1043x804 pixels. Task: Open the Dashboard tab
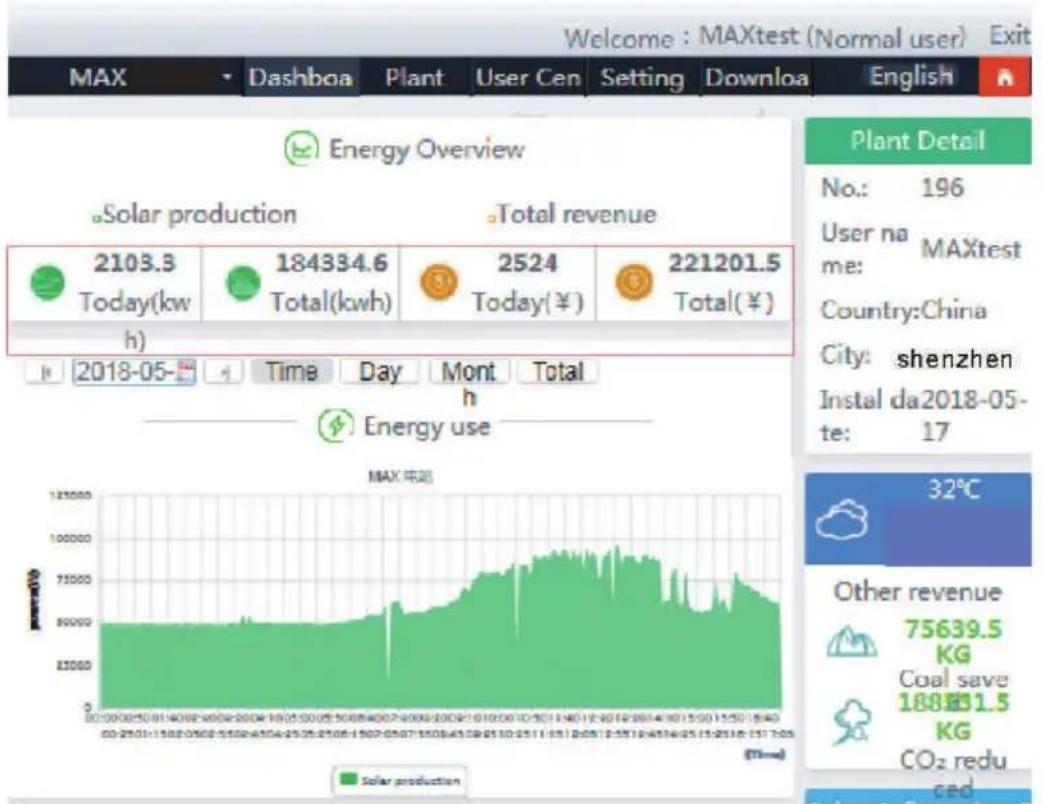point(301,78)
